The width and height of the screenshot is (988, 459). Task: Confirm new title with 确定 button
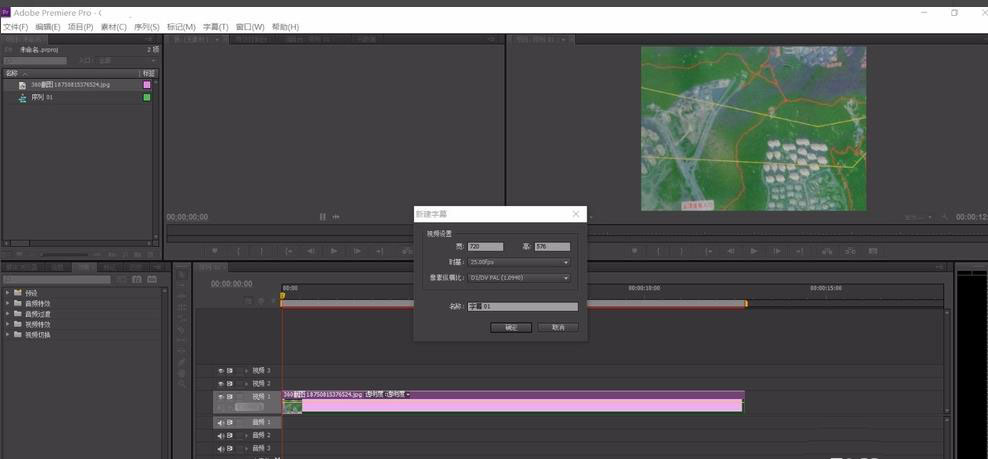click(511, 327)
